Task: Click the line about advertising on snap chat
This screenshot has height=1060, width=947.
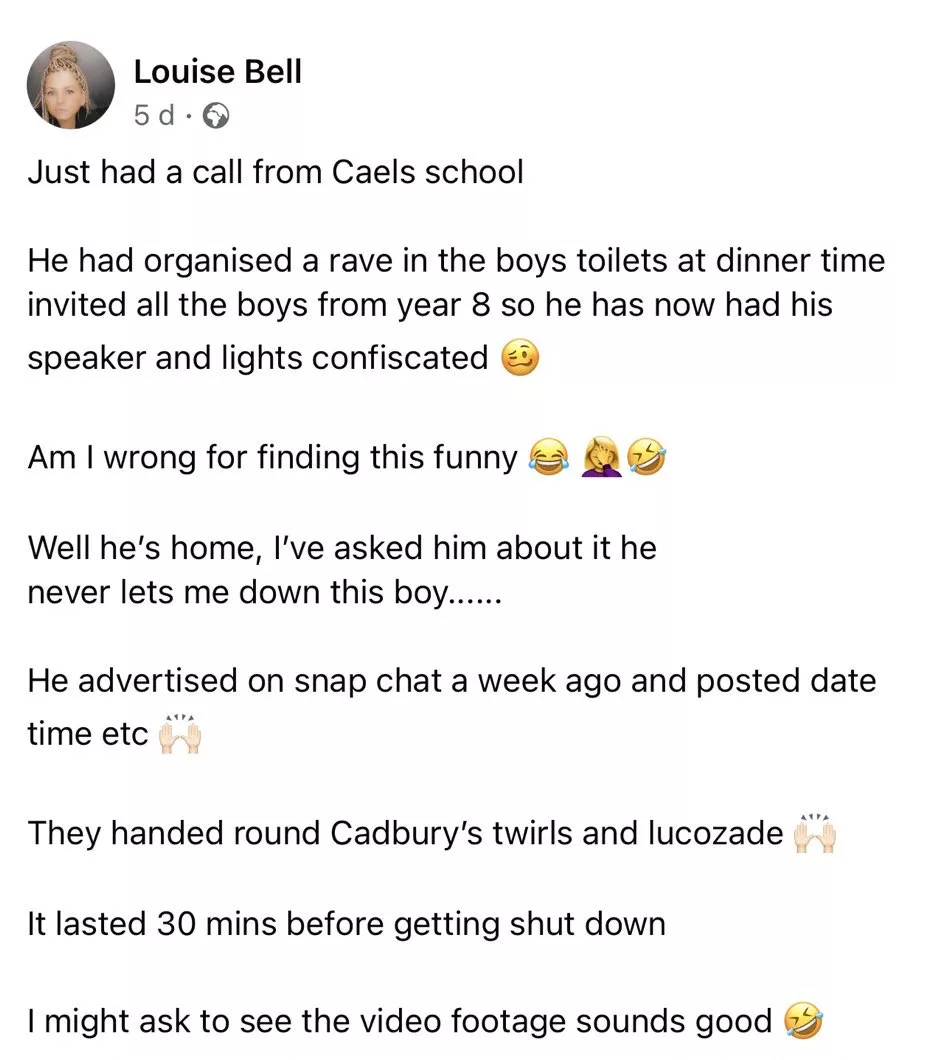Action: point(451,681)
